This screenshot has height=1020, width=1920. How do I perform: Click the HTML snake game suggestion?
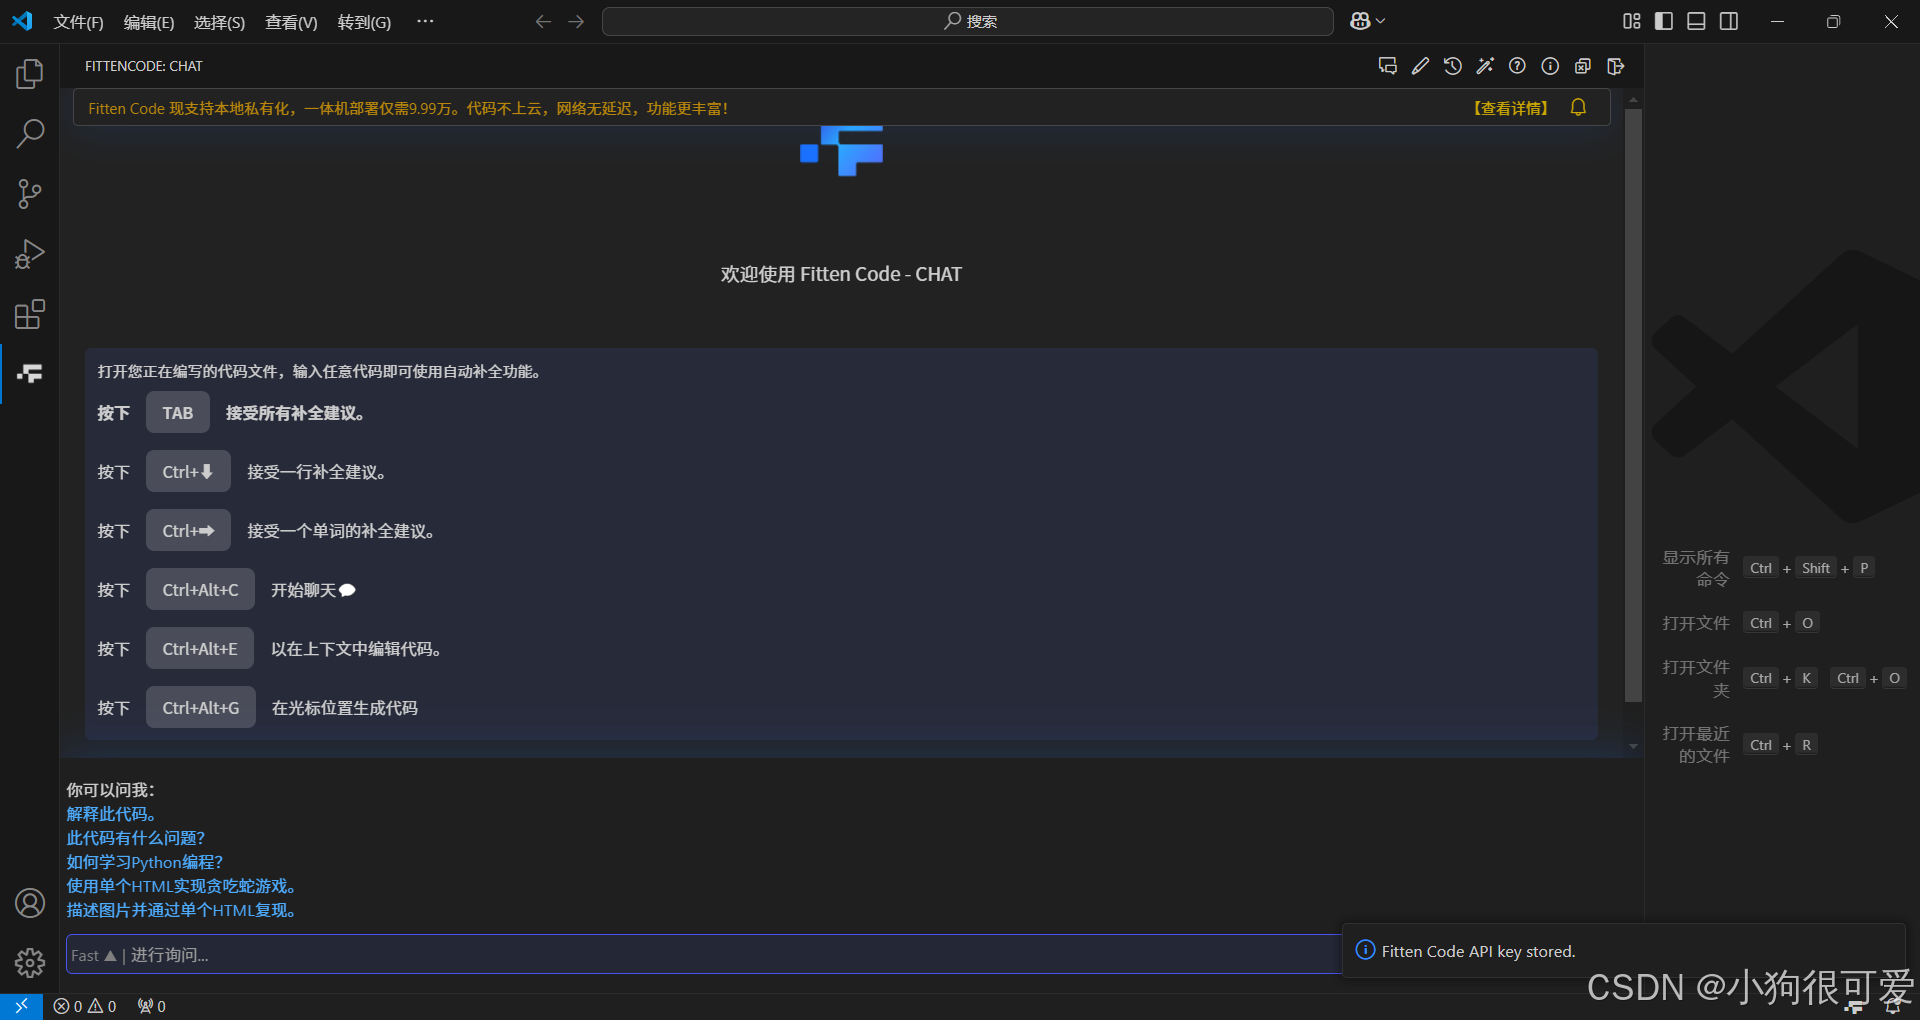[181, 886]
